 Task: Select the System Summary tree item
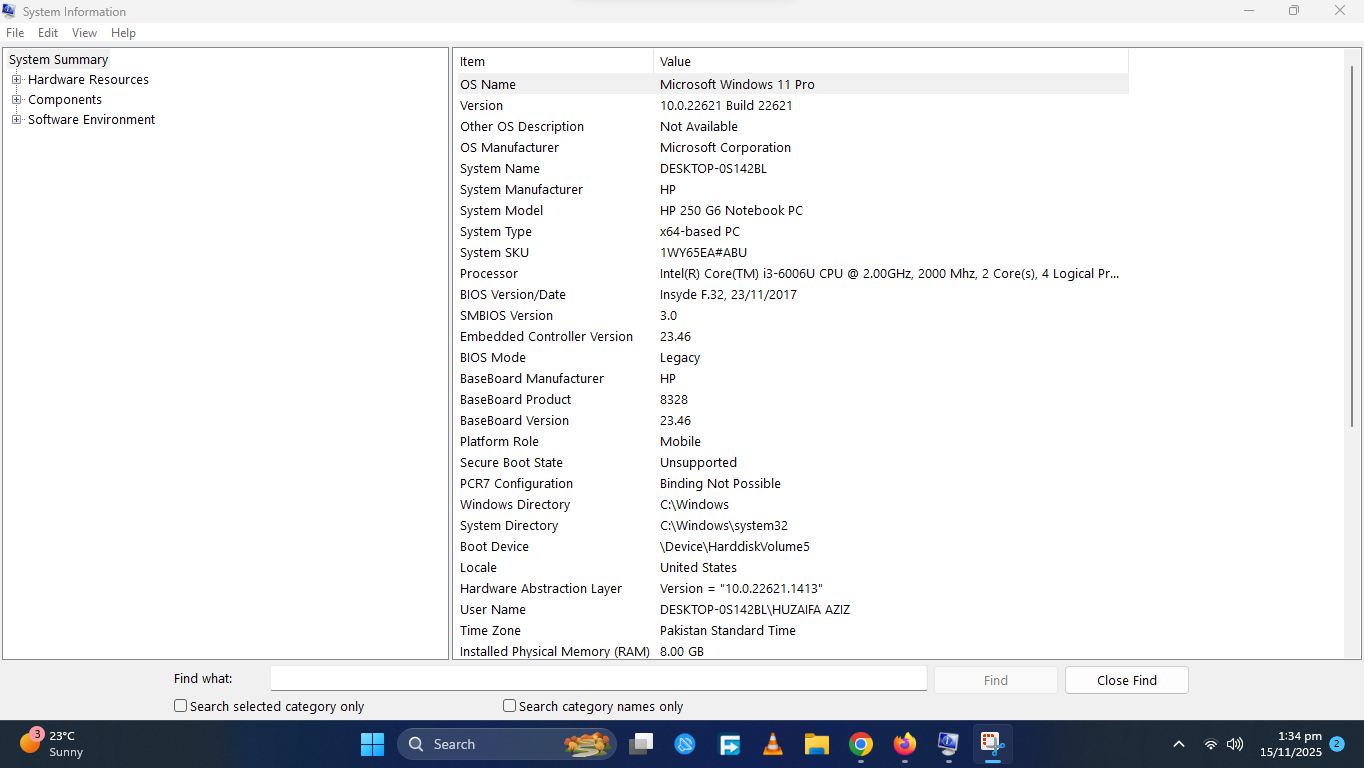tap(58, 60)
